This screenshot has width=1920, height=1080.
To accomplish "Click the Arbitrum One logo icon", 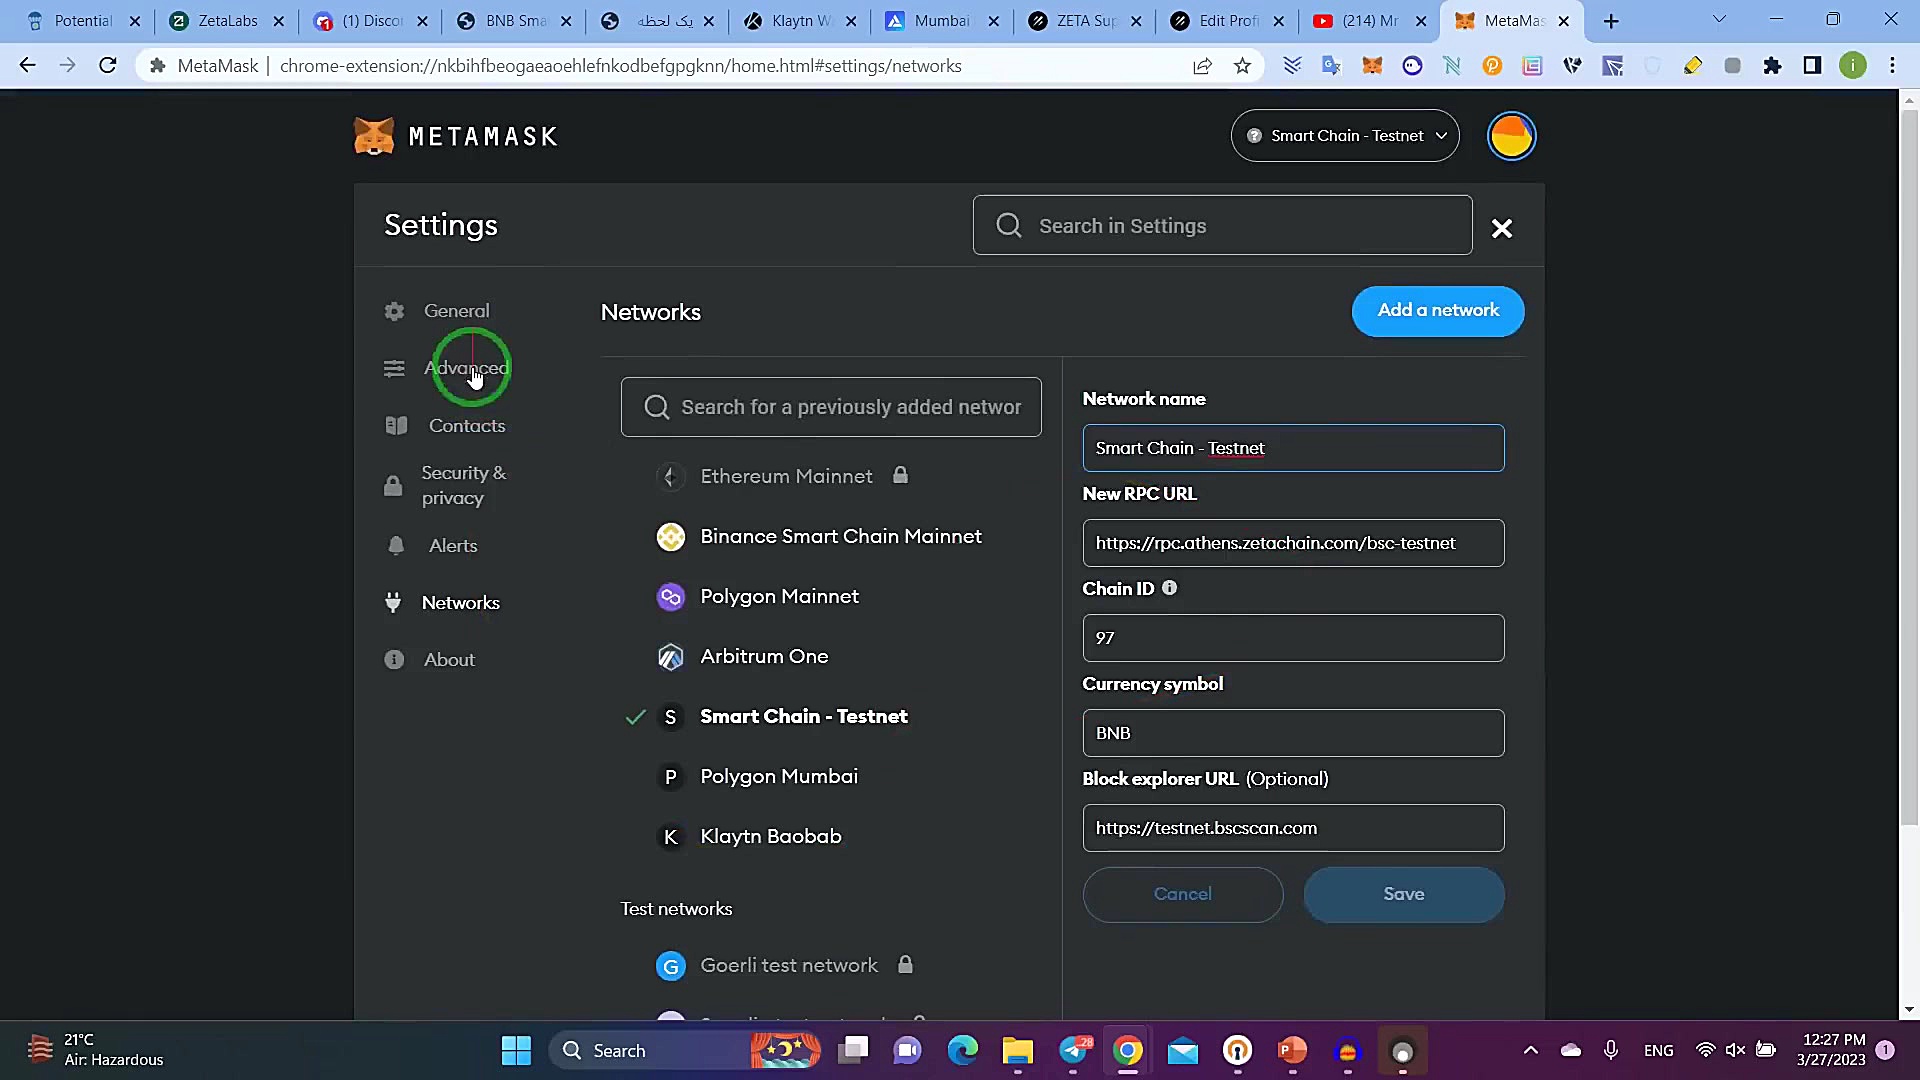I will coord(670,657).
